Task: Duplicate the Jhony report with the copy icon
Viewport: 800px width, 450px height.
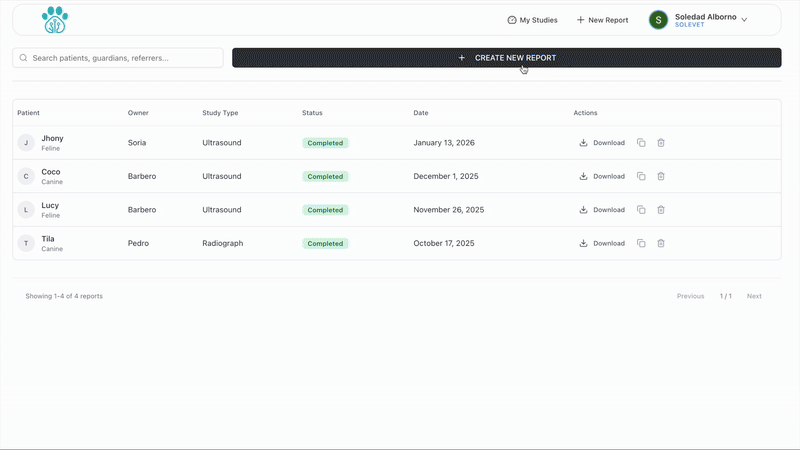Action: 641,143
